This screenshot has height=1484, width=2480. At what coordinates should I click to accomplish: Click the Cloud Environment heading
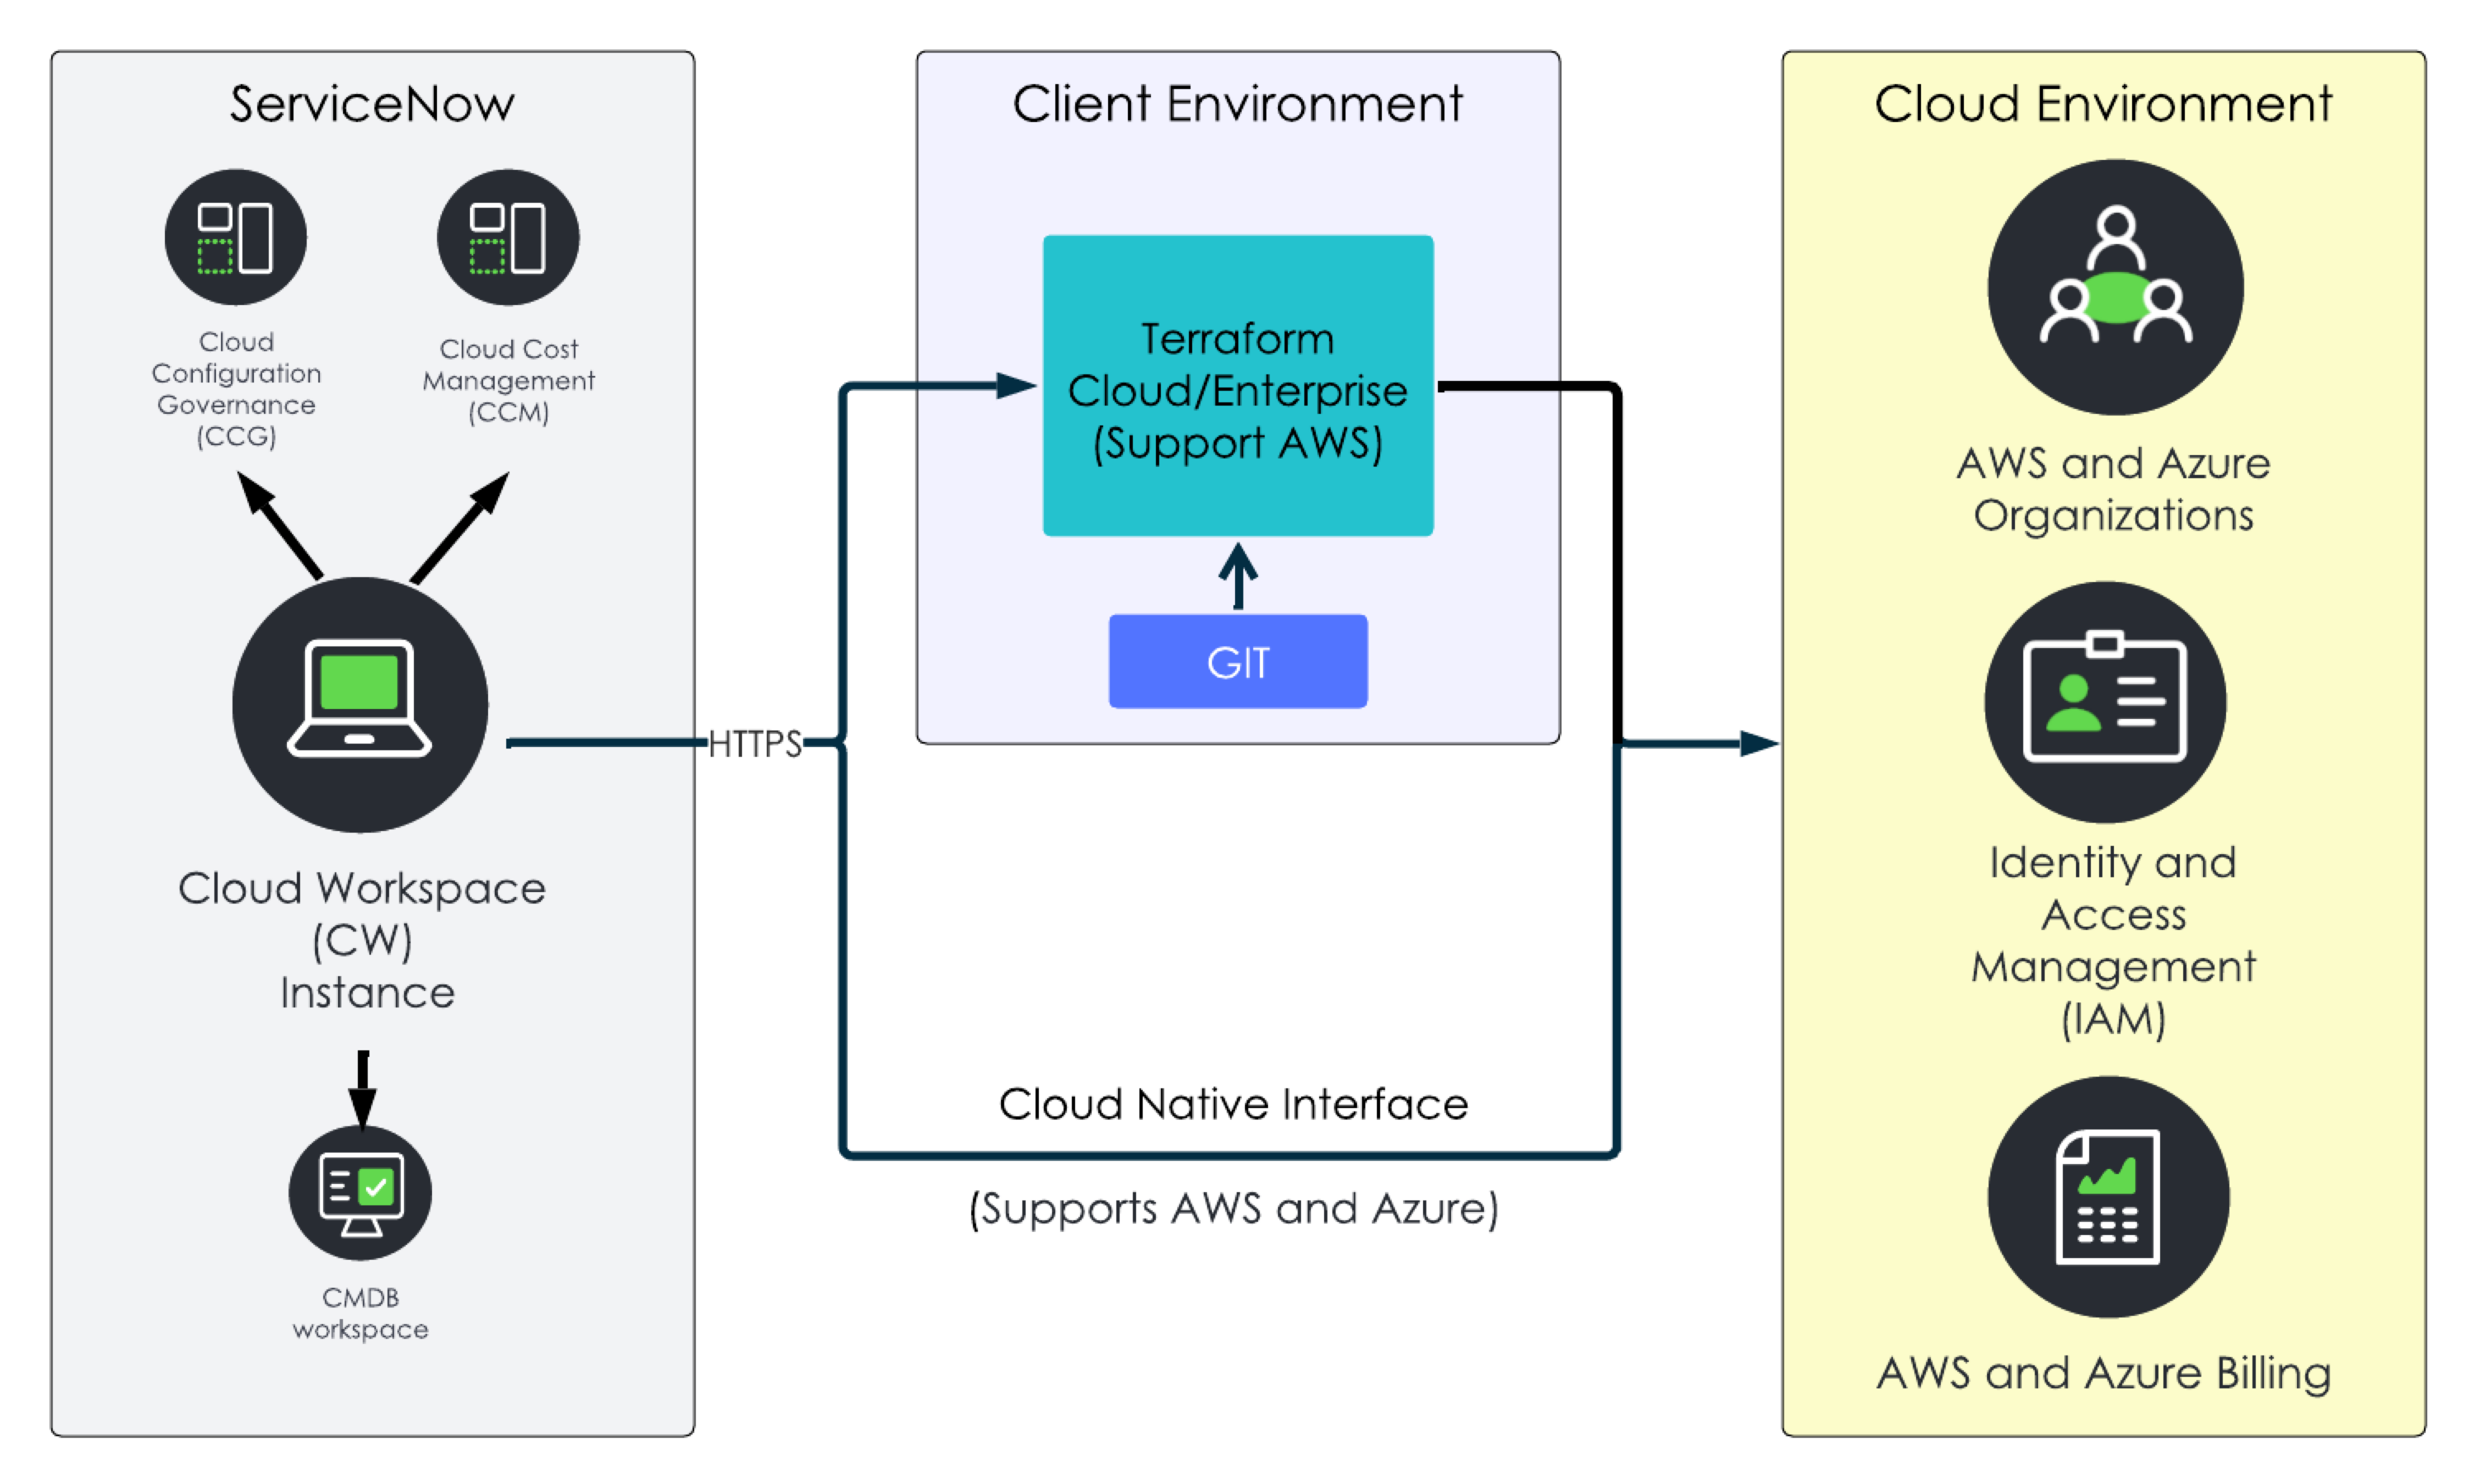pos(2103,104)
